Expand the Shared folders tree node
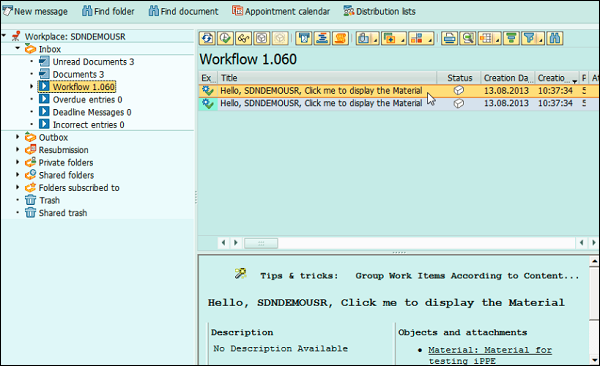 18,175
